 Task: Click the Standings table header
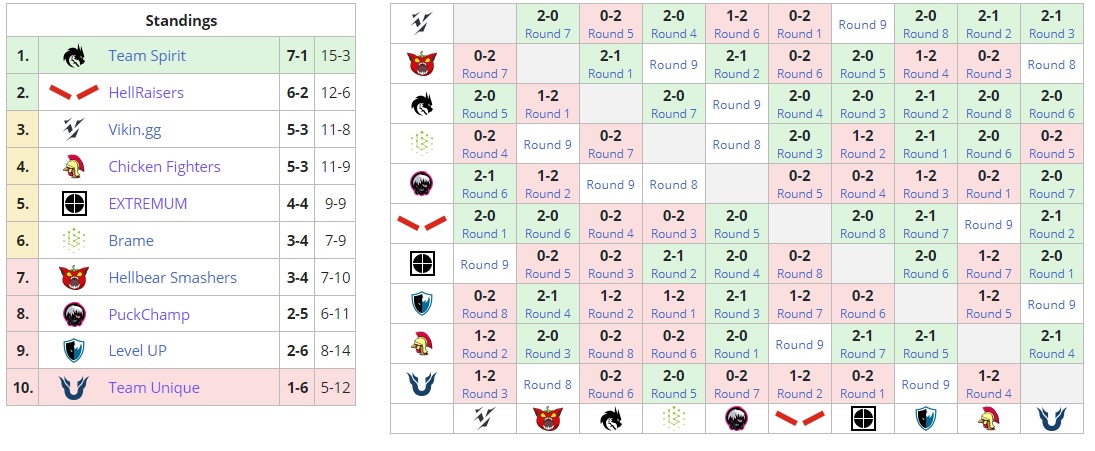[x=181, y=20]
